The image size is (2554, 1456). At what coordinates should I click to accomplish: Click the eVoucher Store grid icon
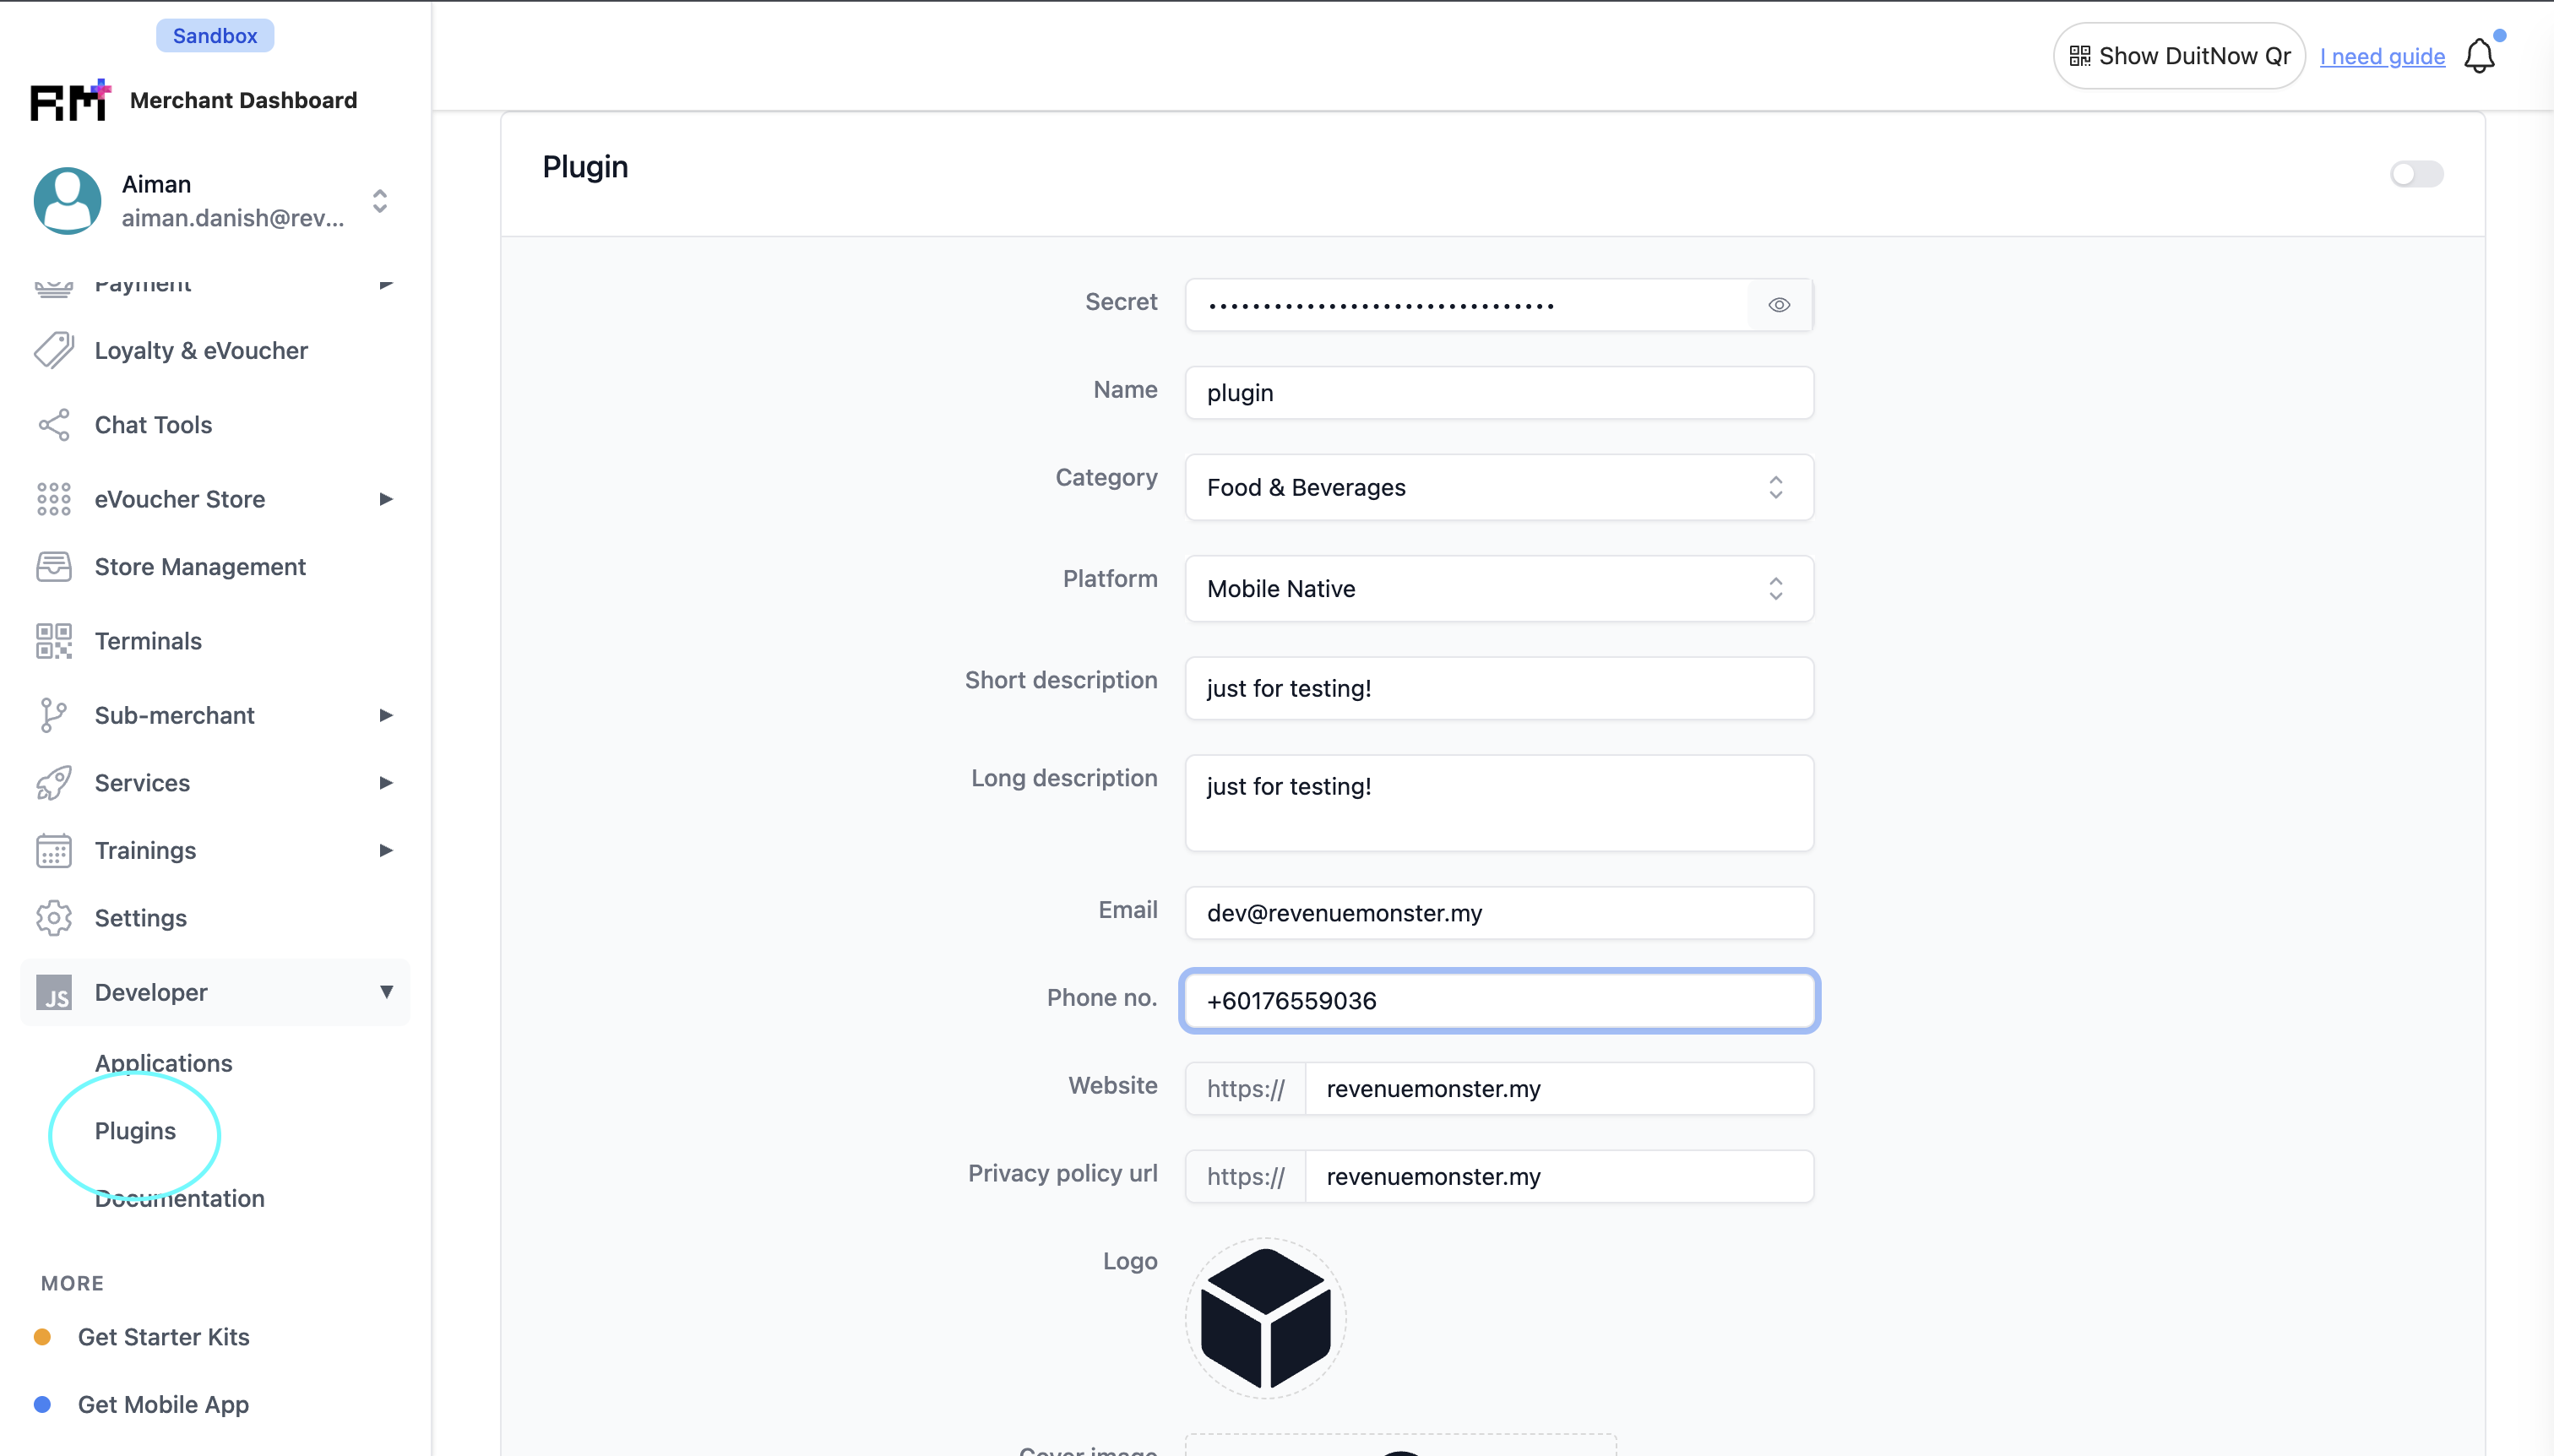pos(54,499)
